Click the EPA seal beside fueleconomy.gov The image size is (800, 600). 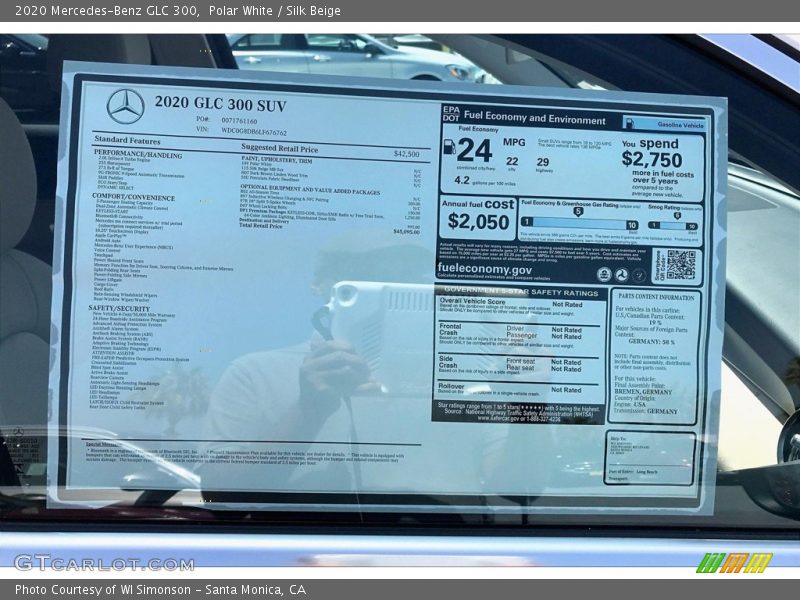(604, 274)
